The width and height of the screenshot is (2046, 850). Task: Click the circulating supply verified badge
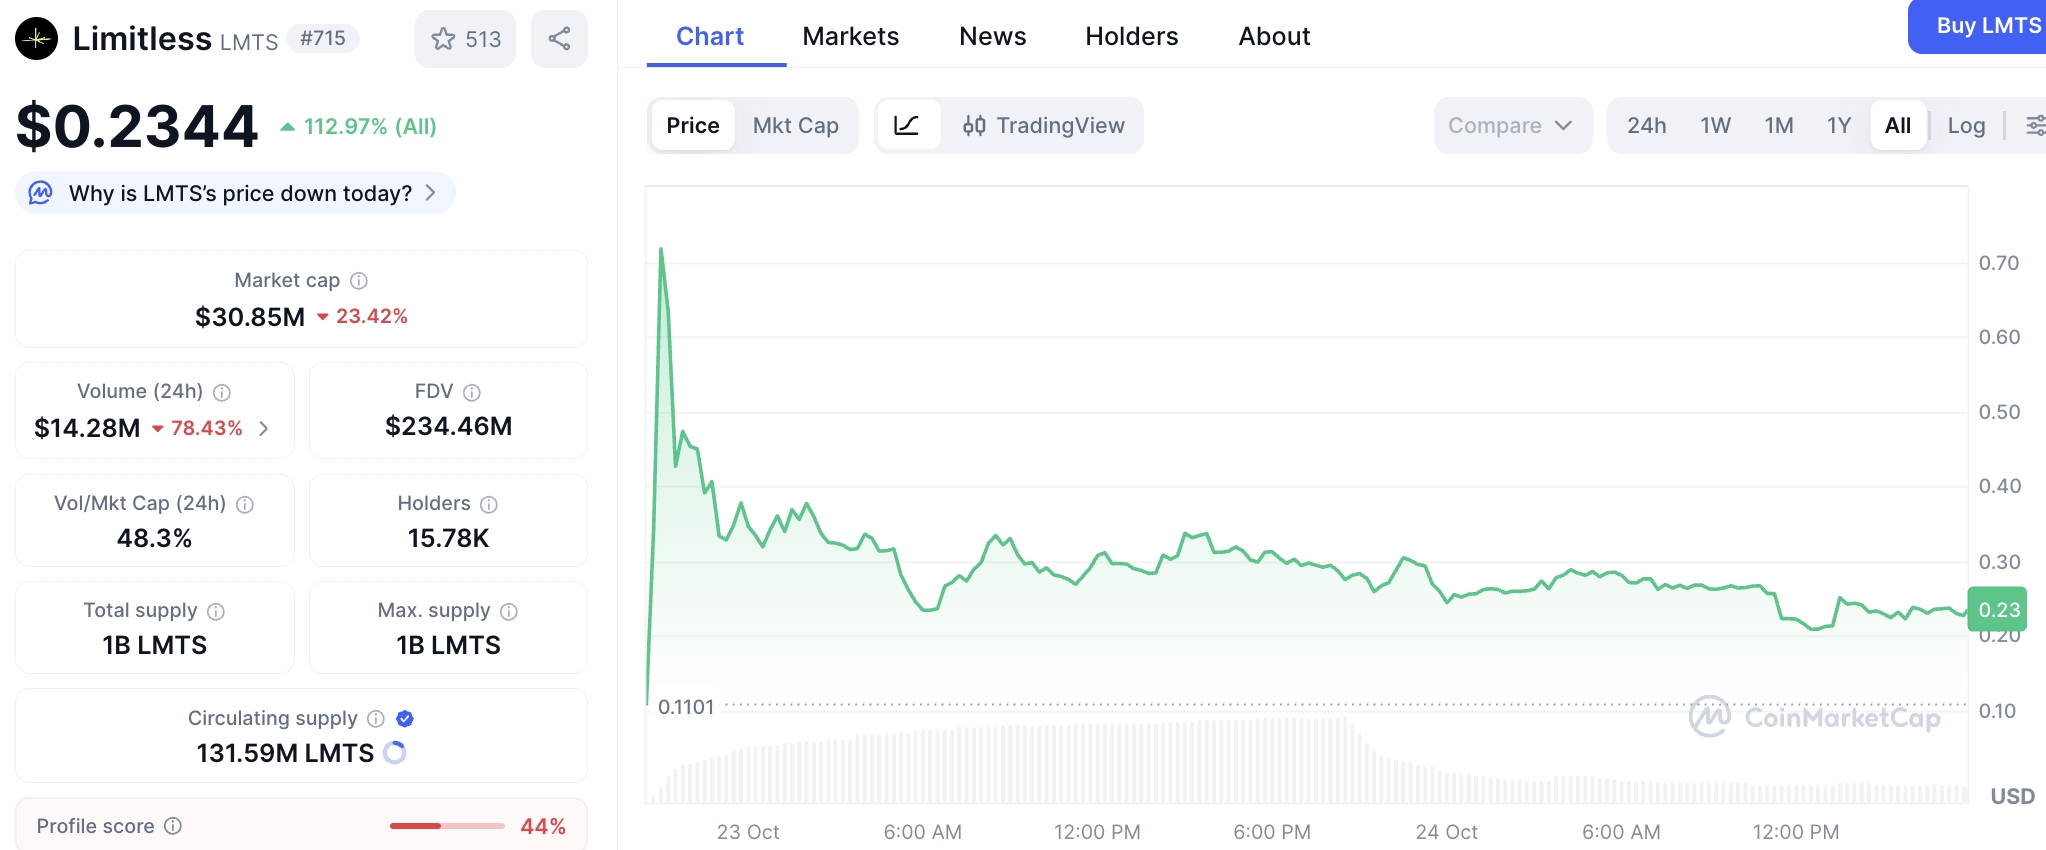[405, 718]
